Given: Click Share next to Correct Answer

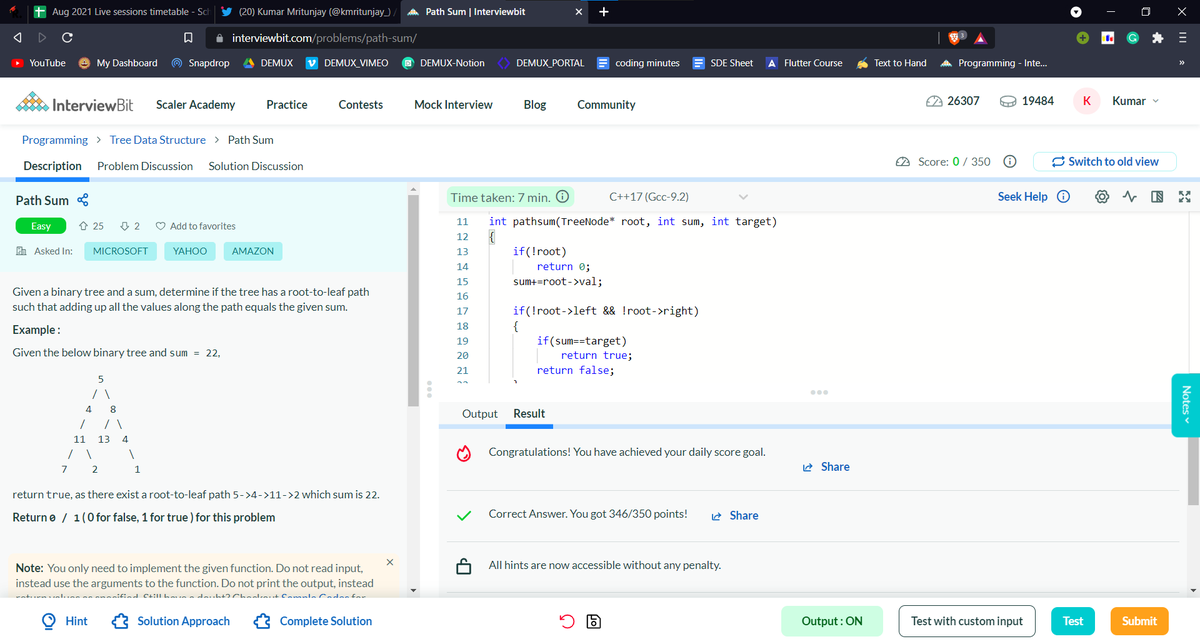Looking at the screenshot, I should [x=734, y=516].
